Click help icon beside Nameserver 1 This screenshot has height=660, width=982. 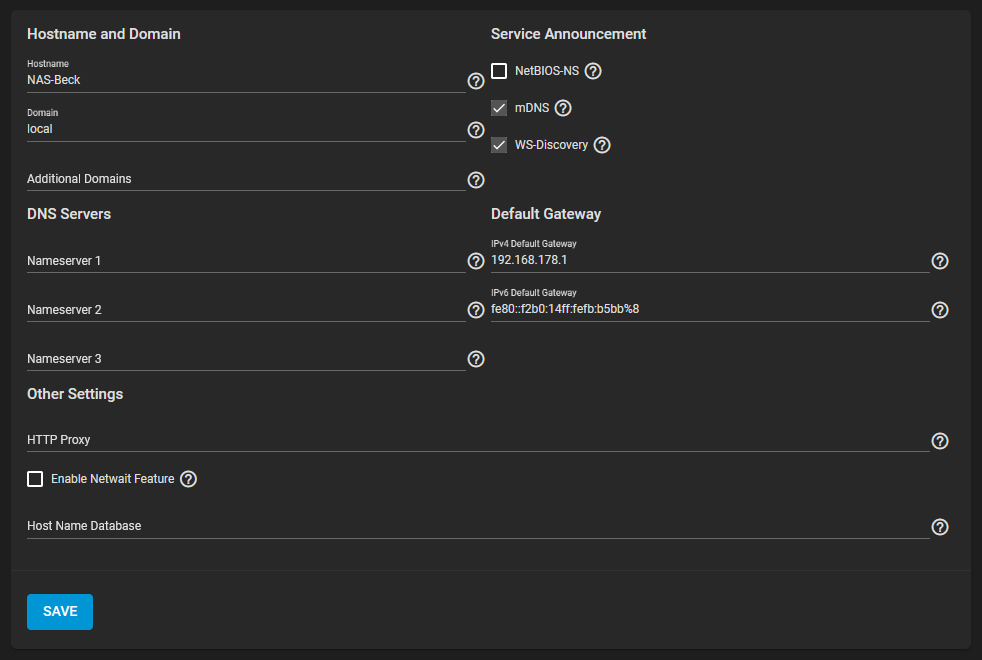(x=476, y=261)
